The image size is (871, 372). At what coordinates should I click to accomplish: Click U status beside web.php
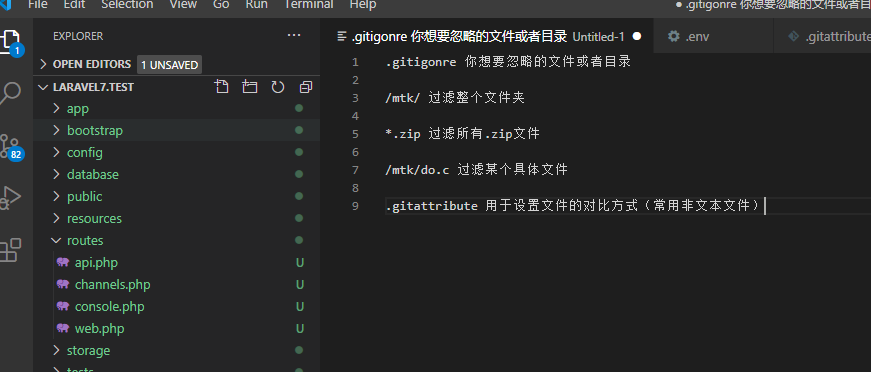click(300, 329)
